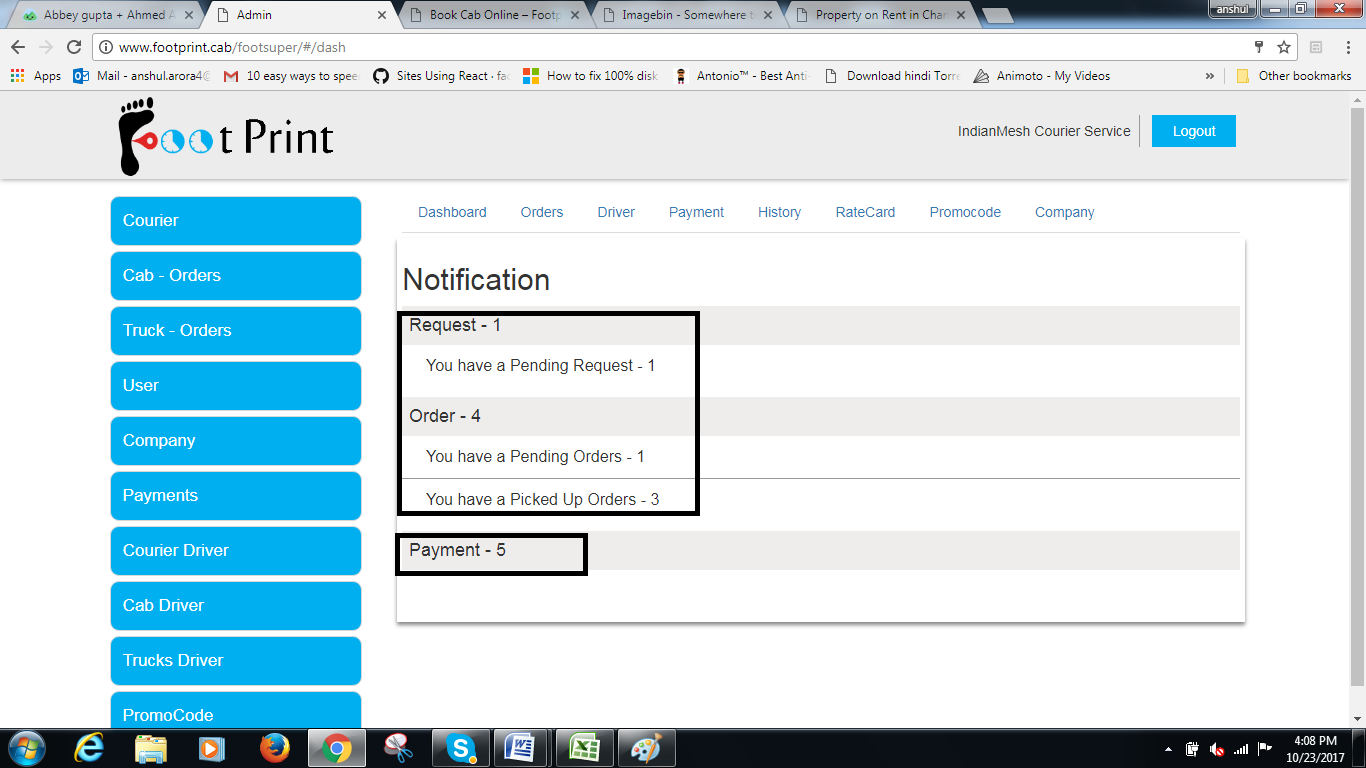
Task: Click the volume icon in system tray
Action: pyautogui.click(x=1217, y=748)
